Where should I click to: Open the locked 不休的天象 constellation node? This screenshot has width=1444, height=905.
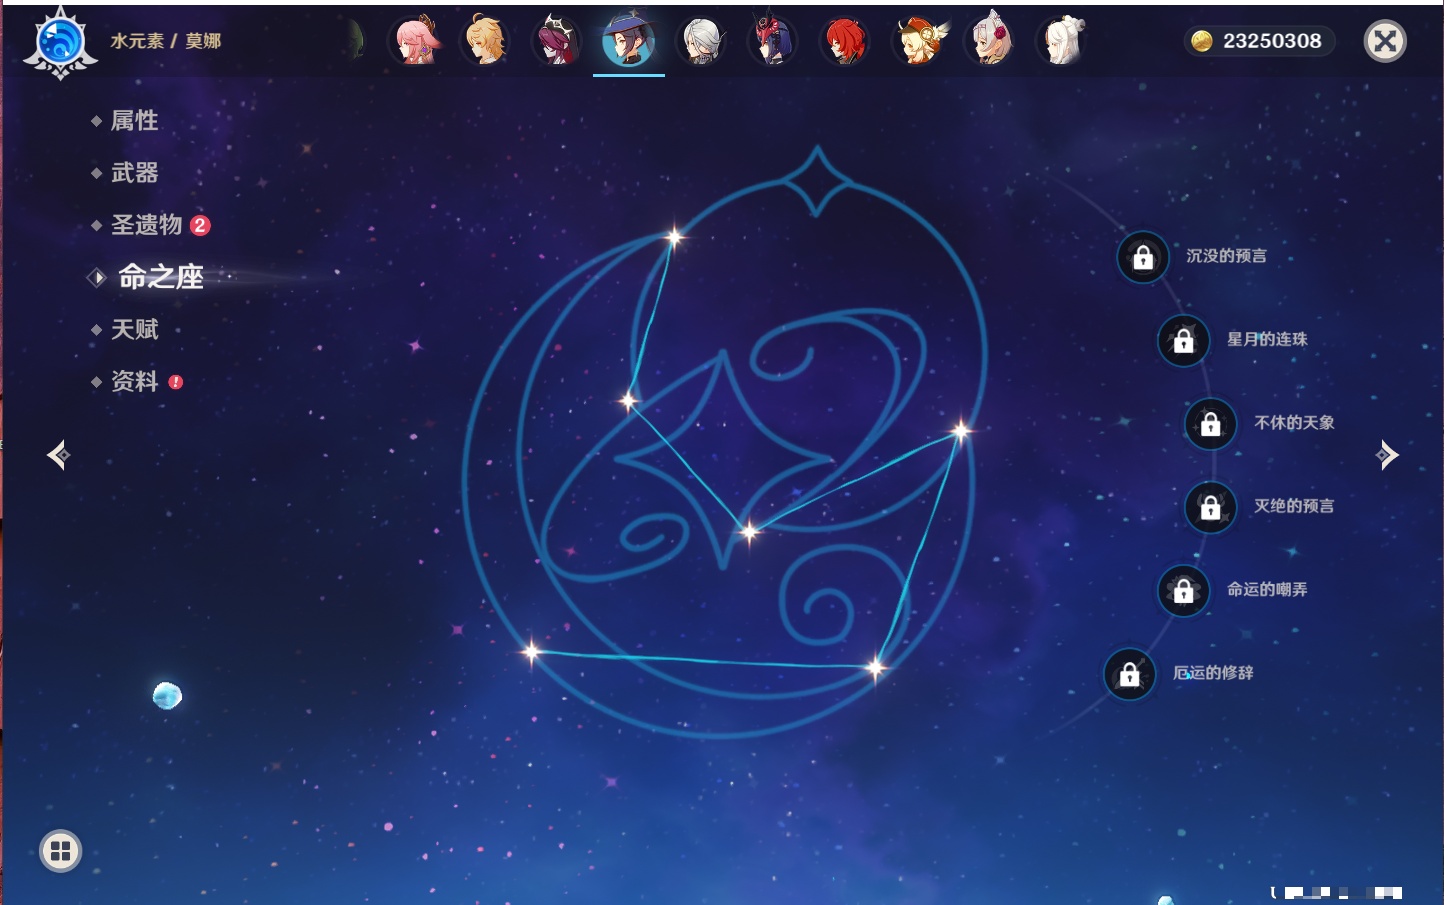coord(1210,424)
